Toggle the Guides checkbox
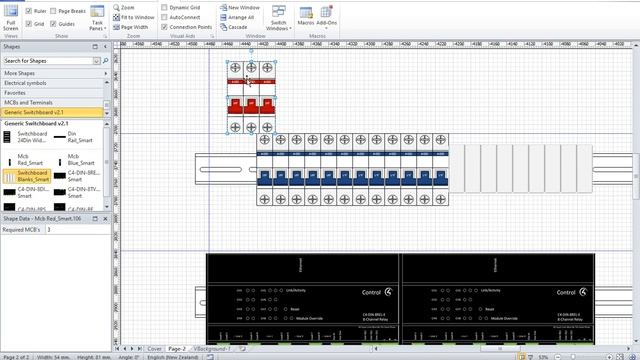The image size is (640, 360). [x=53, y=24]
